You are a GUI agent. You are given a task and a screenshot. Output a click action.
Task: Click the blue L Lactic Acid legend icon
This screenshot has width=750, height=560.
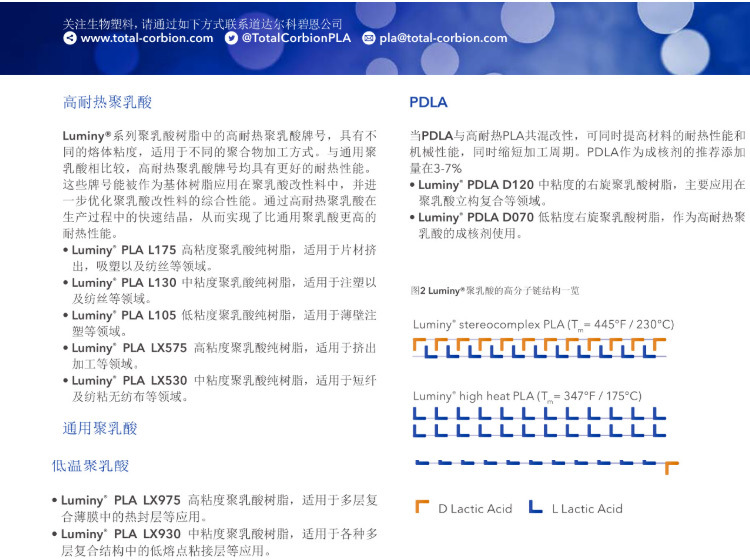click(535, 506)
